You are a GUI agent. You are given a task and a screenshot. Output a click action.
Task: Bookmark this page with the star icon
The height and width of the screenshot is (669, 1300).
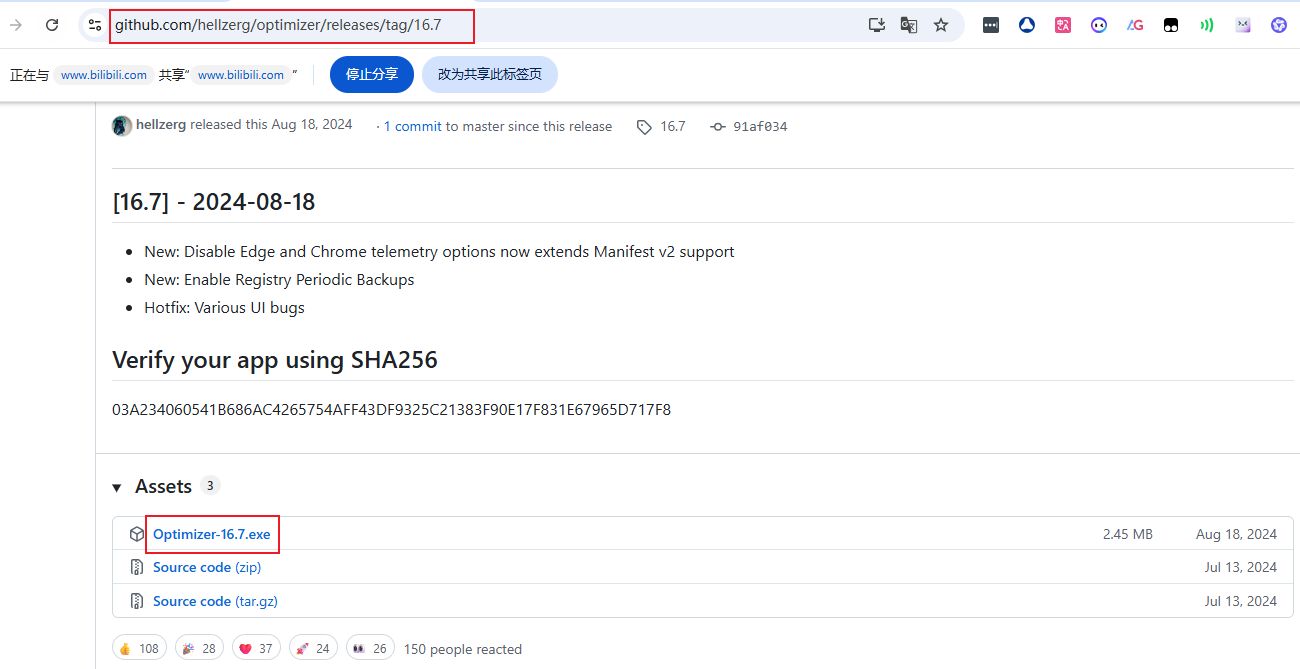(x=940, y=25)
